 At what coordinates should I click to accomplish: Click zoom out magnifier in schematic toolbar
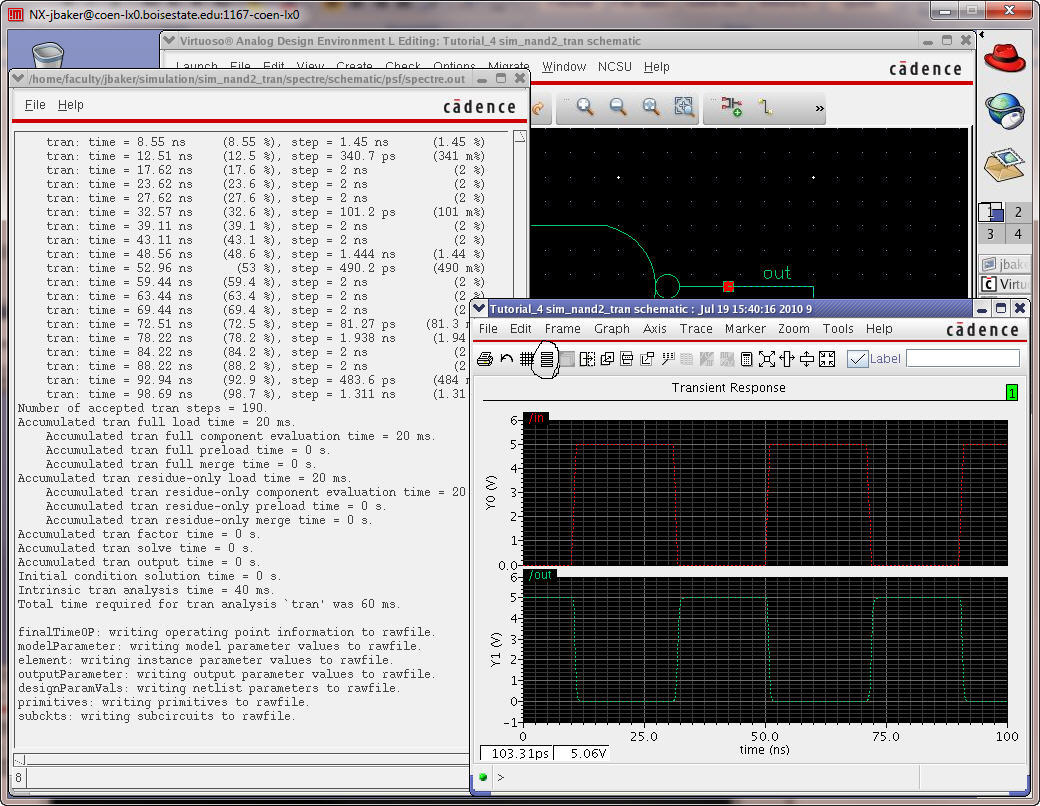pyautogui.click(x=618, y=107)
